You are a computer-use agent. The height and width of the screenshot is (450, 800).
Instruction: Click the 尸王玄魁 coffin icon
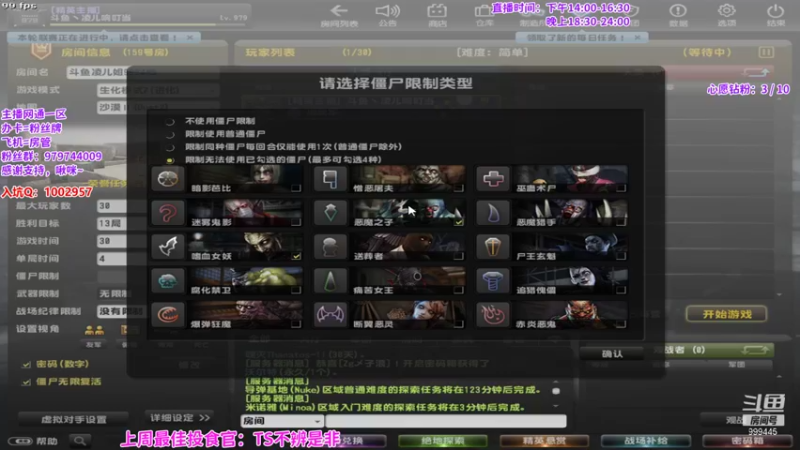pos(492,247)
